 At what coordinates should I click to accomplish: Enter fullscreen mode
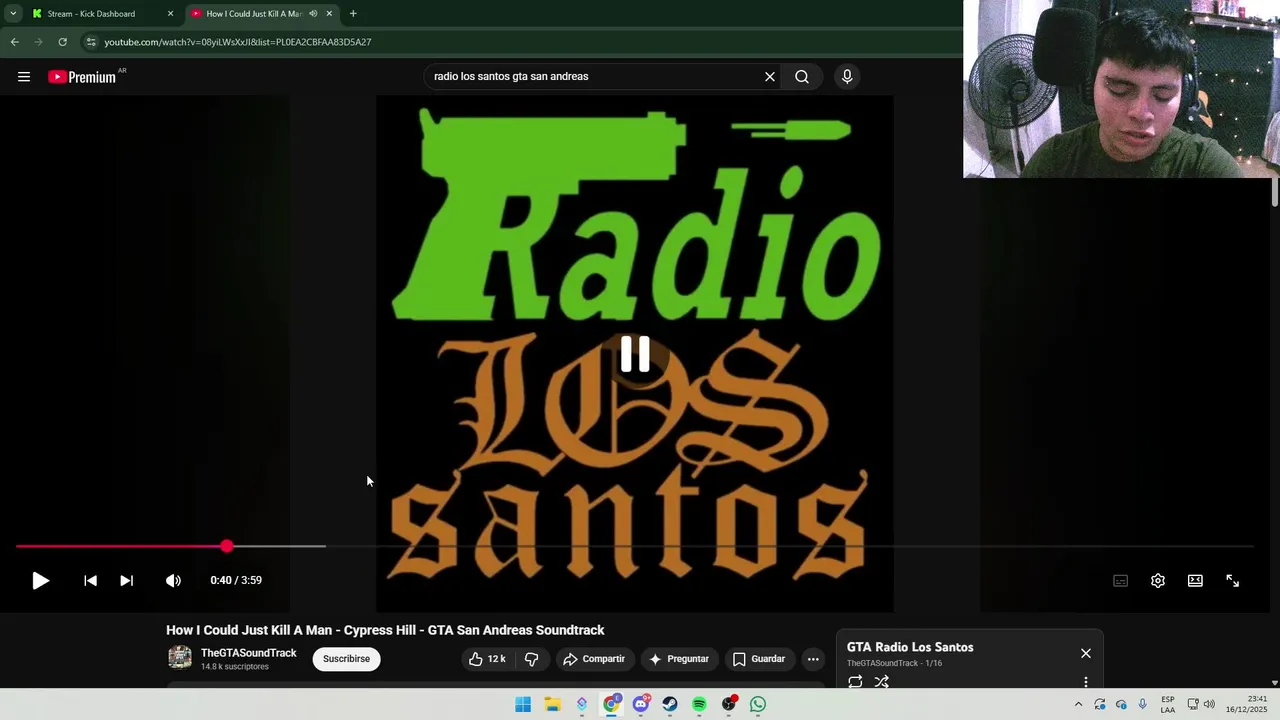[x=1233, y=581]
